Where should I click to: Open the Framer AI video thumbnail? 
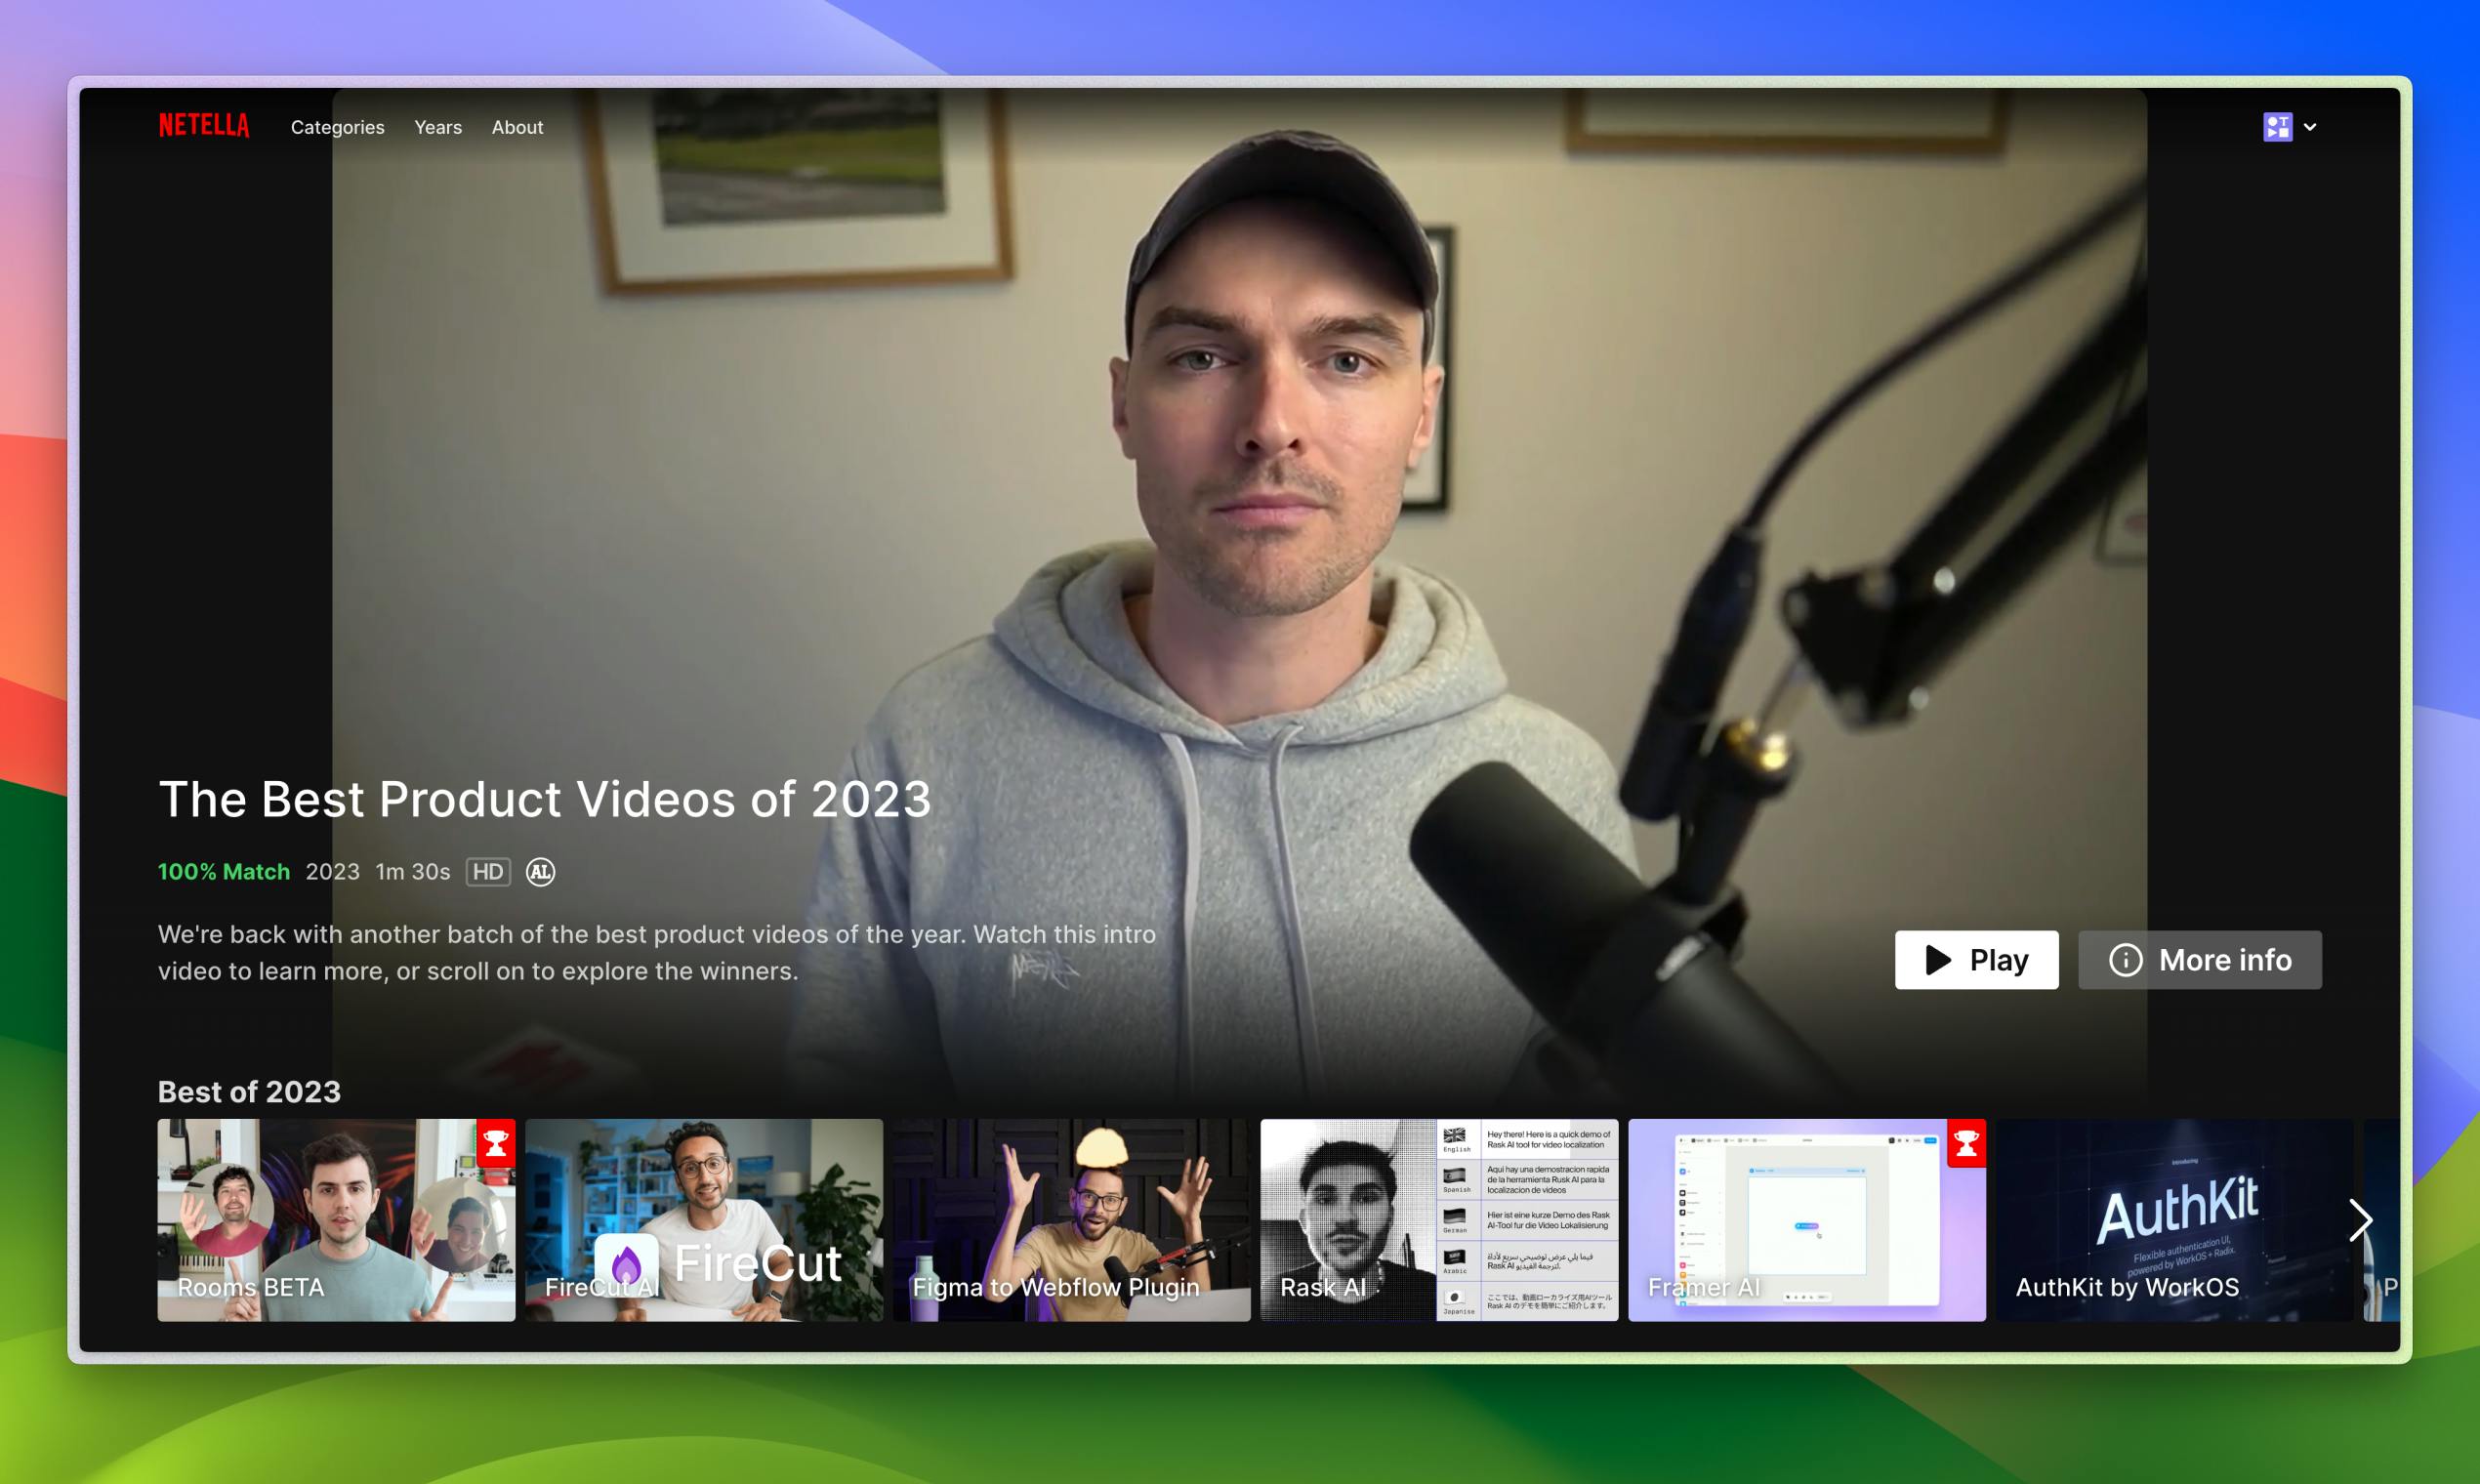coord(1807,1220)
